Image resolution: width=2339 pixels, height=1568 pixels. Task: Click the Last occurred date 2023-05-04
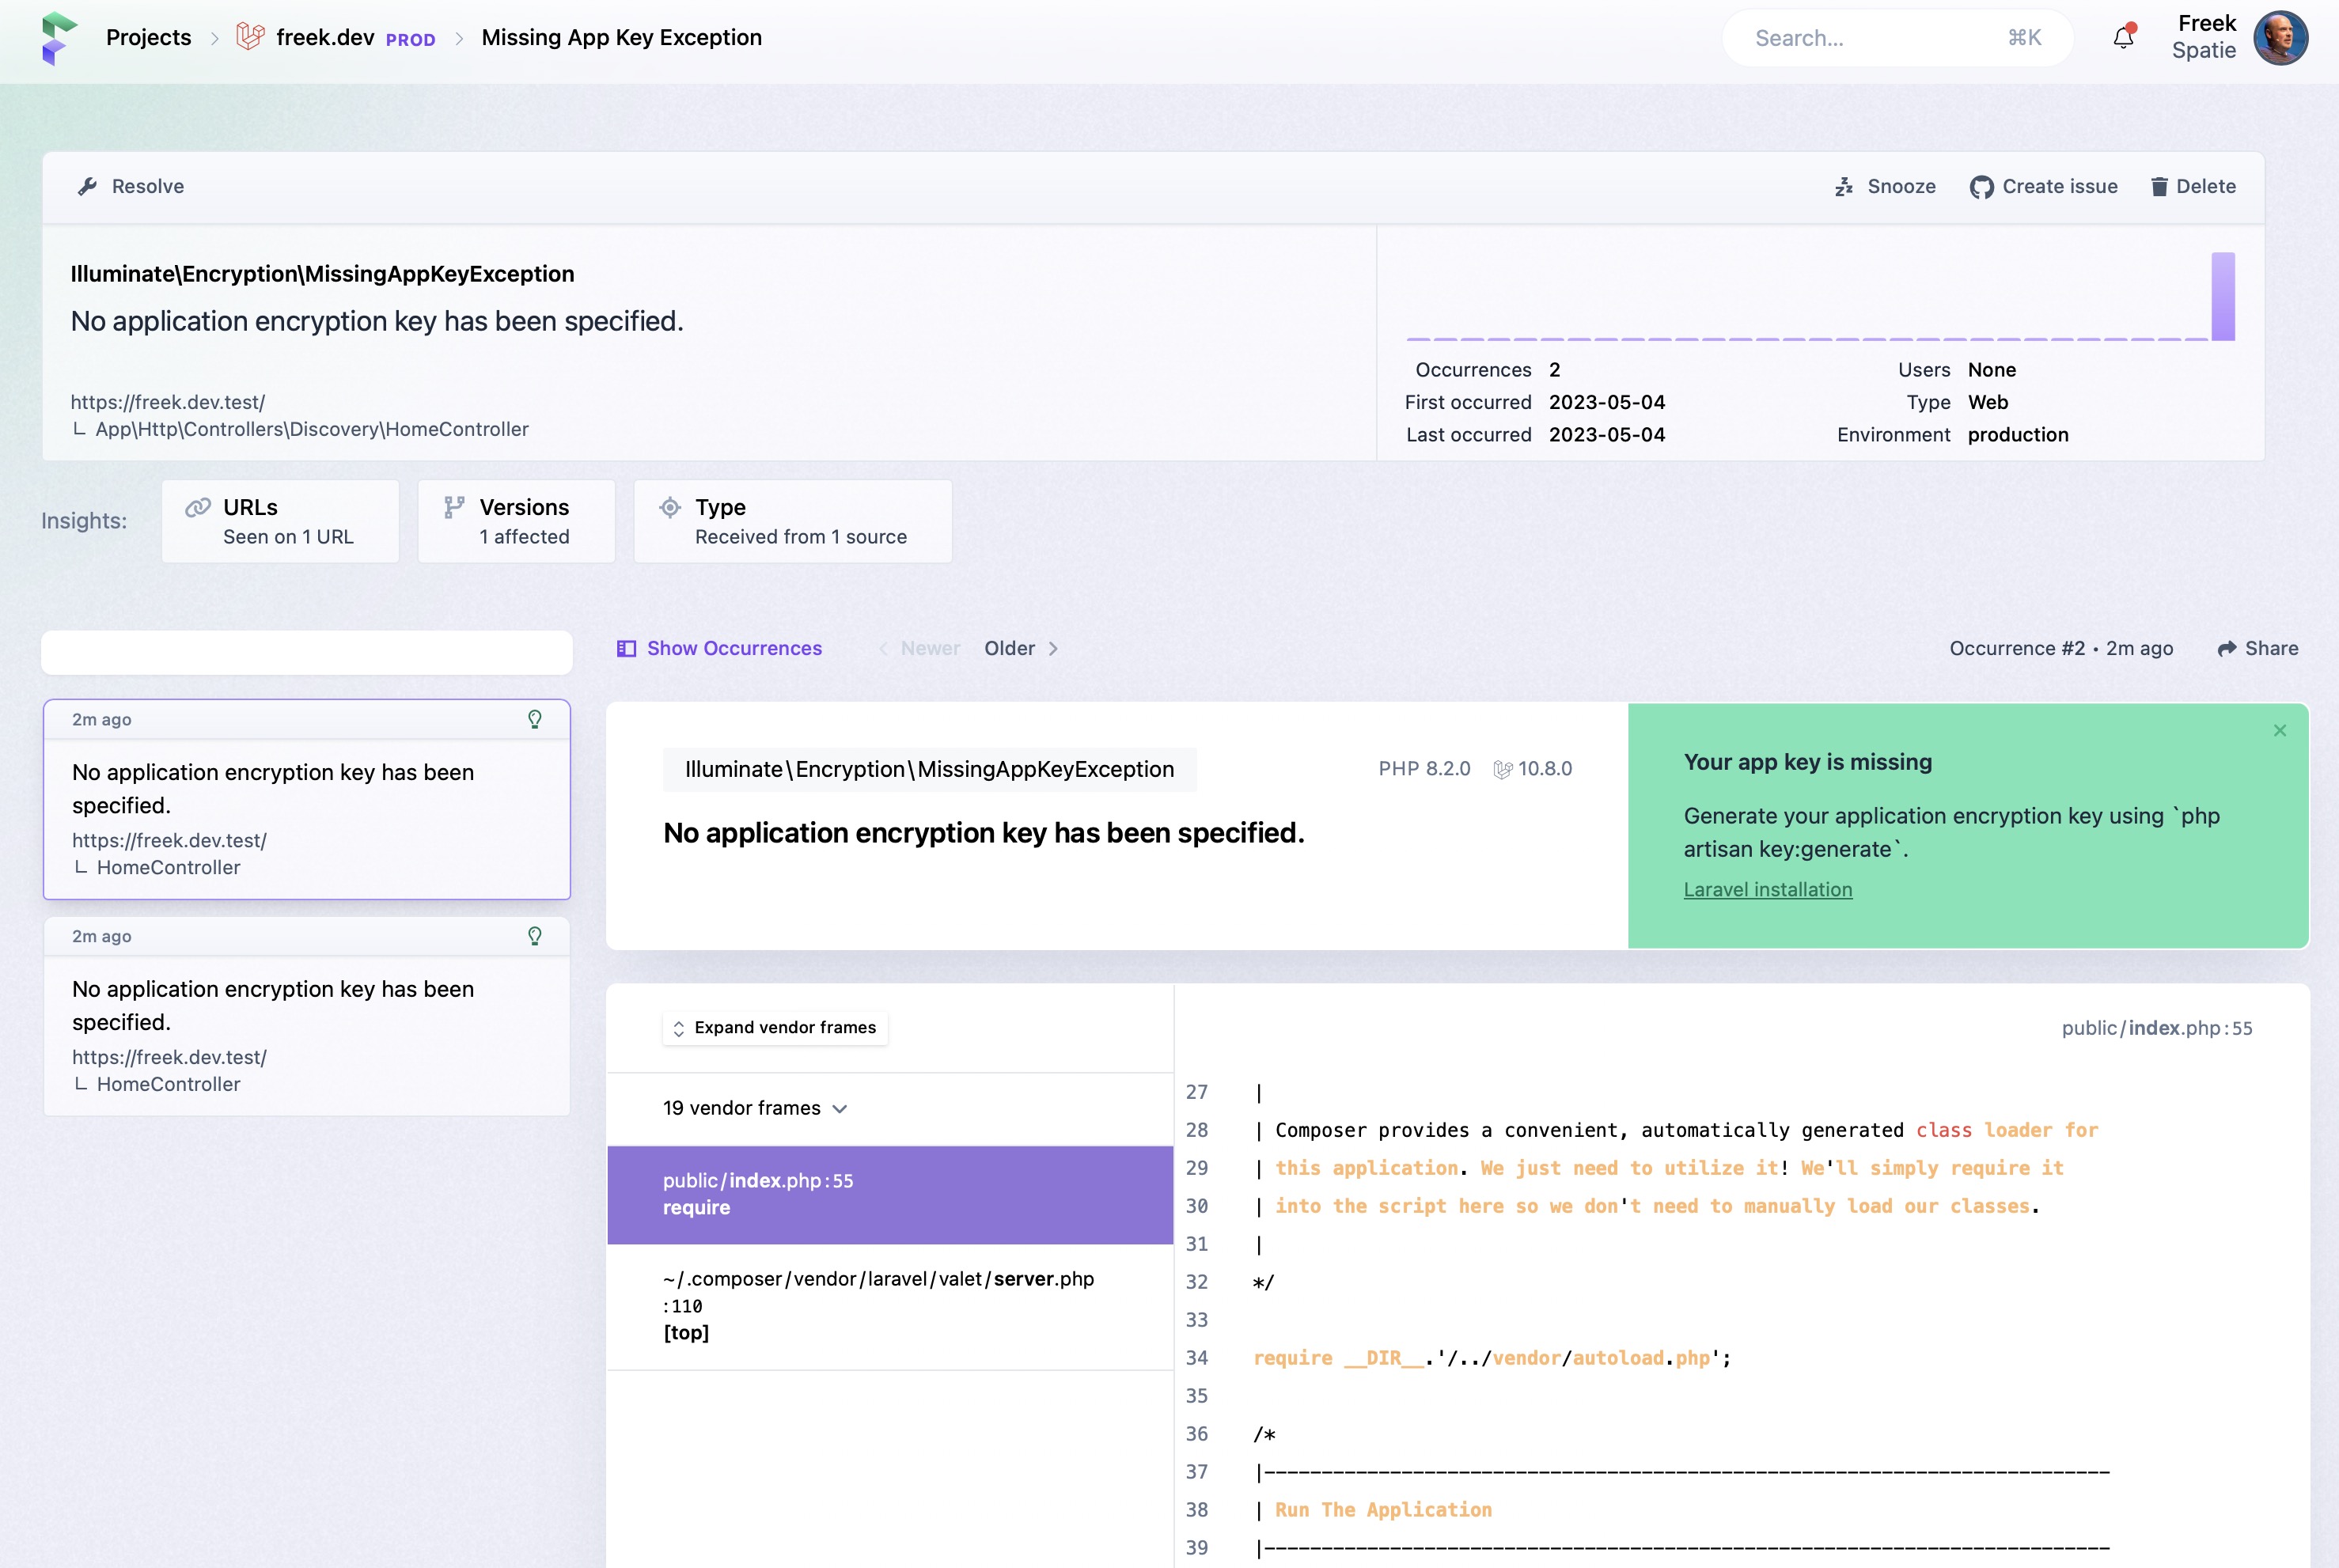click(x=1607, y=435)
